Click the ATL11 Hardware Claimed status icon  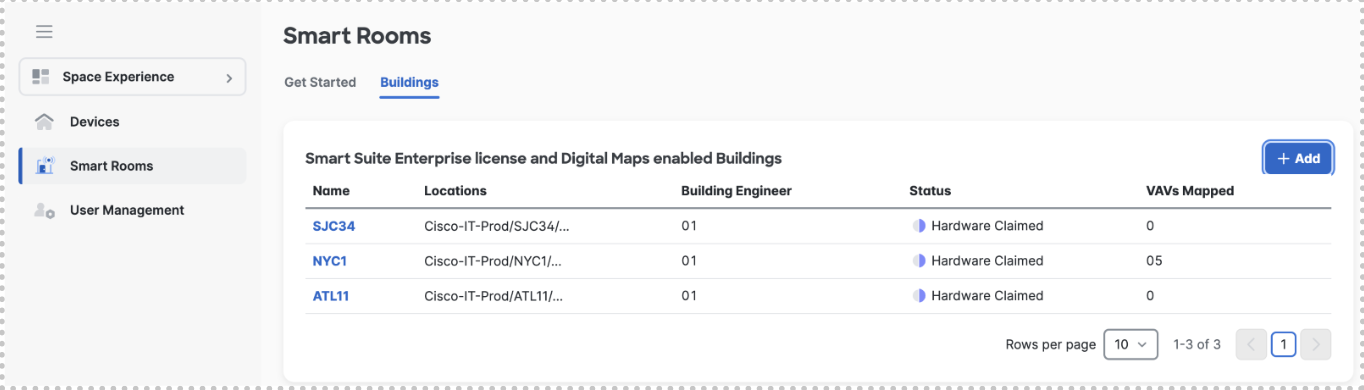[919, 296]
